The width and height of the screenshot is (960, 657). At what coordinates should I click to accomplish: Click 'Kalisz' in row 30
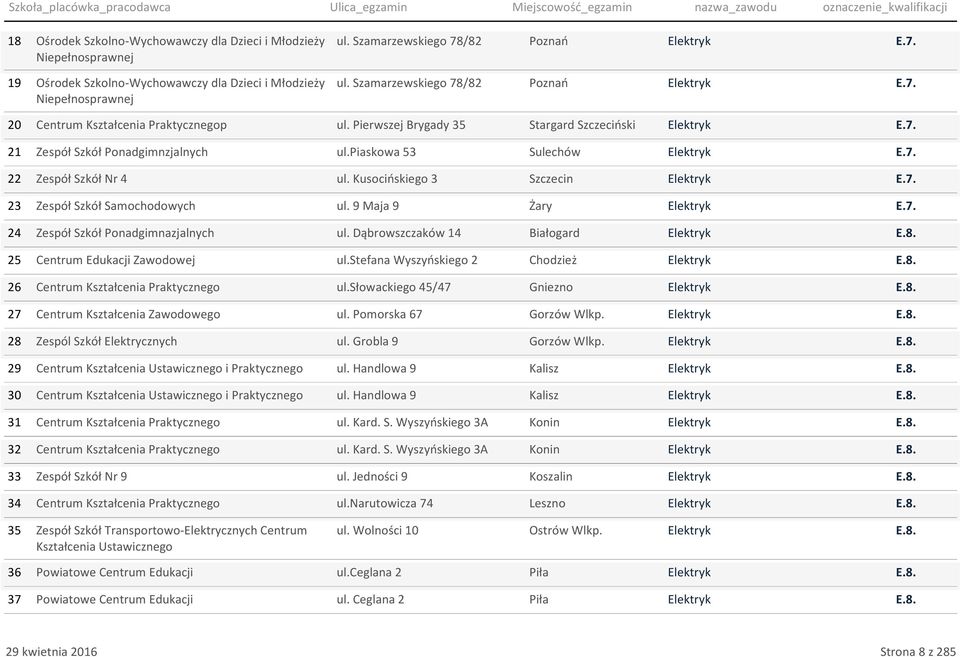[544, 396]
